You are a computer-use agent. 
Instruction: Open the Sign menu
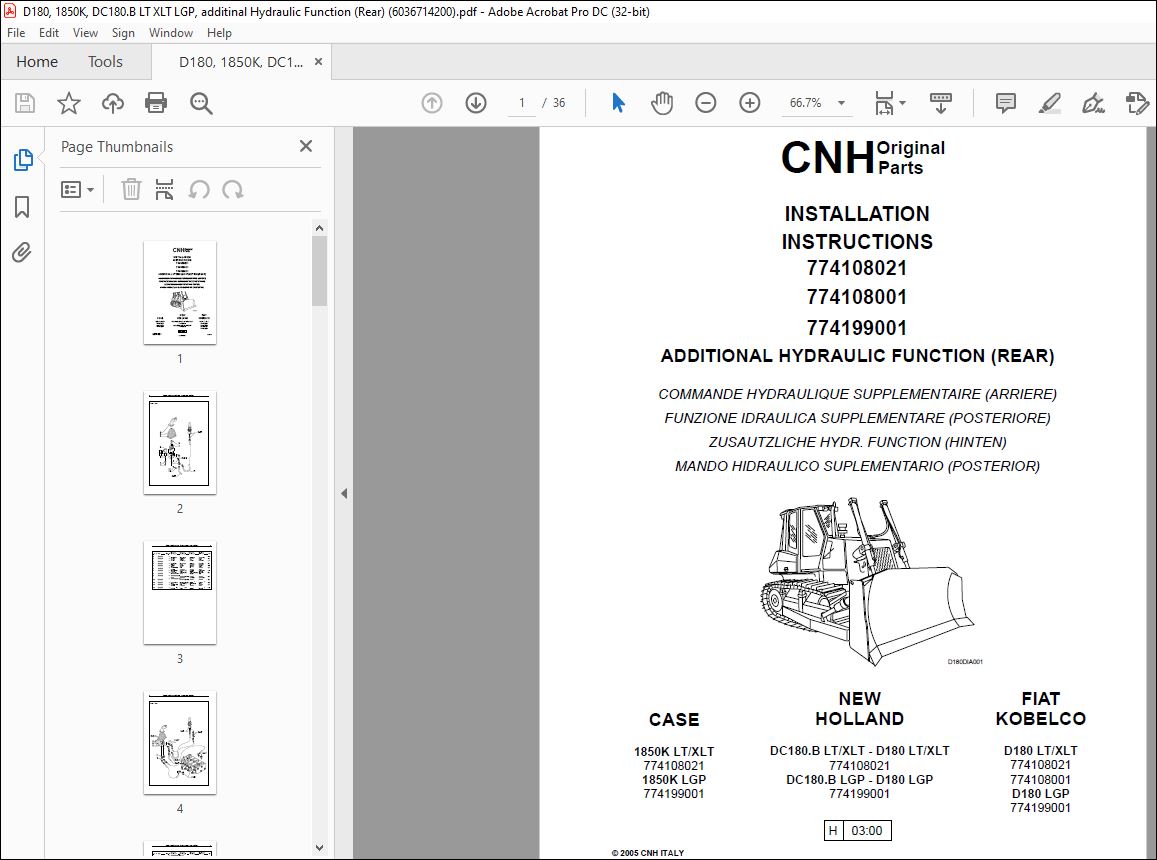pos(123,32)
